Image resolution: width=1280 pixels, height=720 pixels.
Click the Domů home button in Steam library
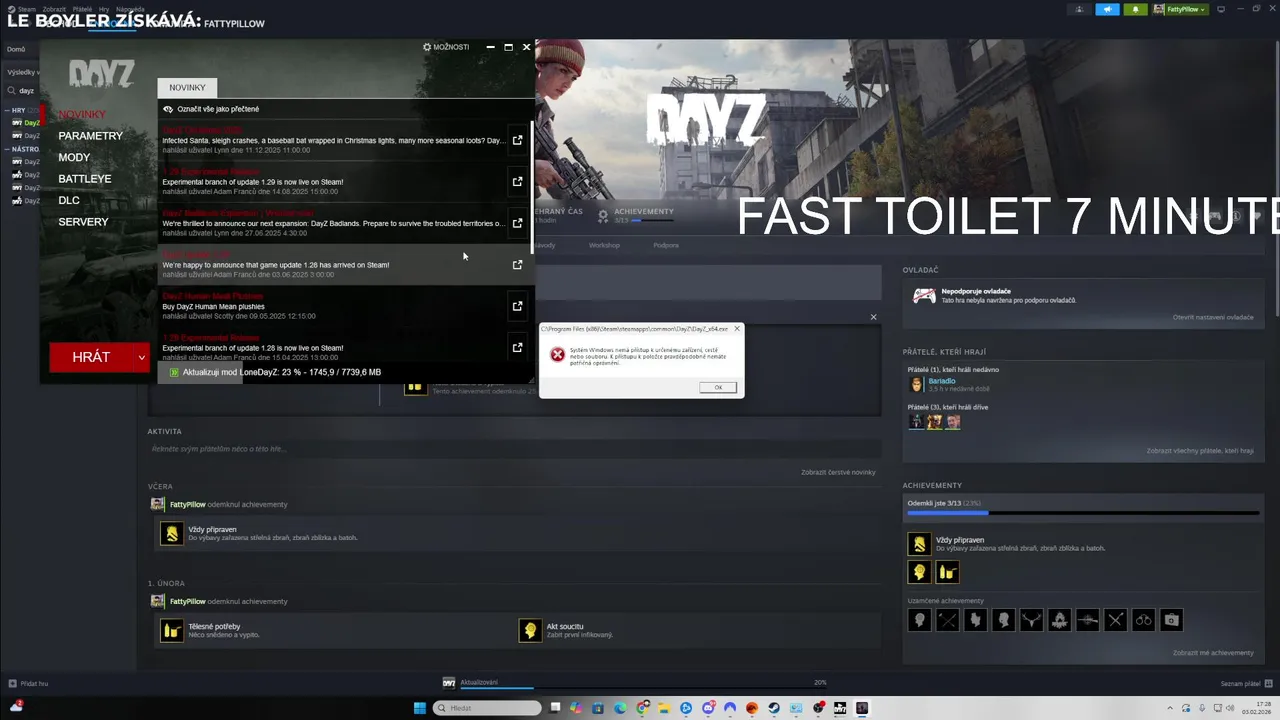point(16,49)
